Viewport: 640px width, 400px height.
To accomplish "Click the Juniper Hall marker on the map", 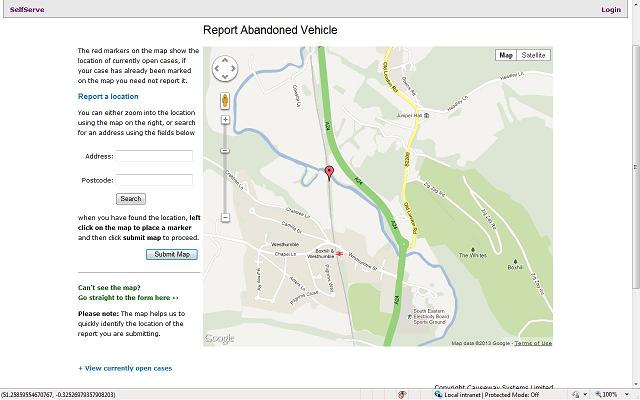I will pyautogui.click(x=427, y=116).
